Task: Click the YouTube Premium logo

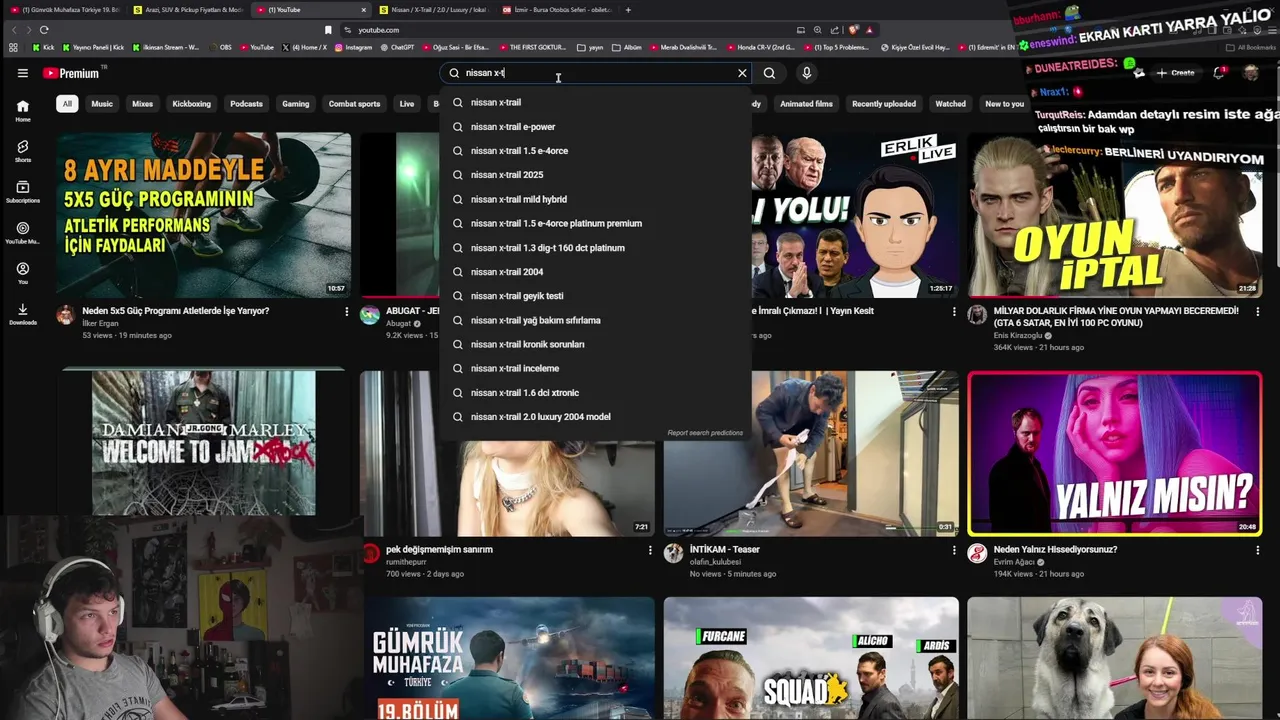Action: click(71, 73)
